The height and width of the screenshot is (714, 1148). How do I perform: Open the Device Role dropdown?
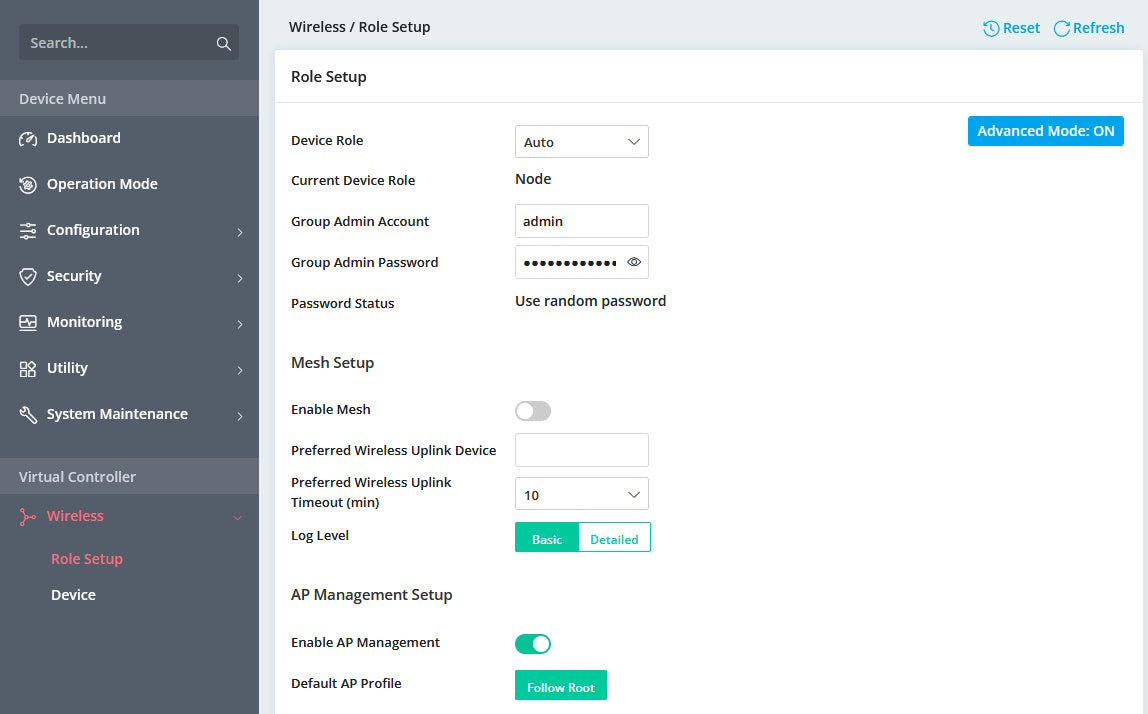(582, 142)
